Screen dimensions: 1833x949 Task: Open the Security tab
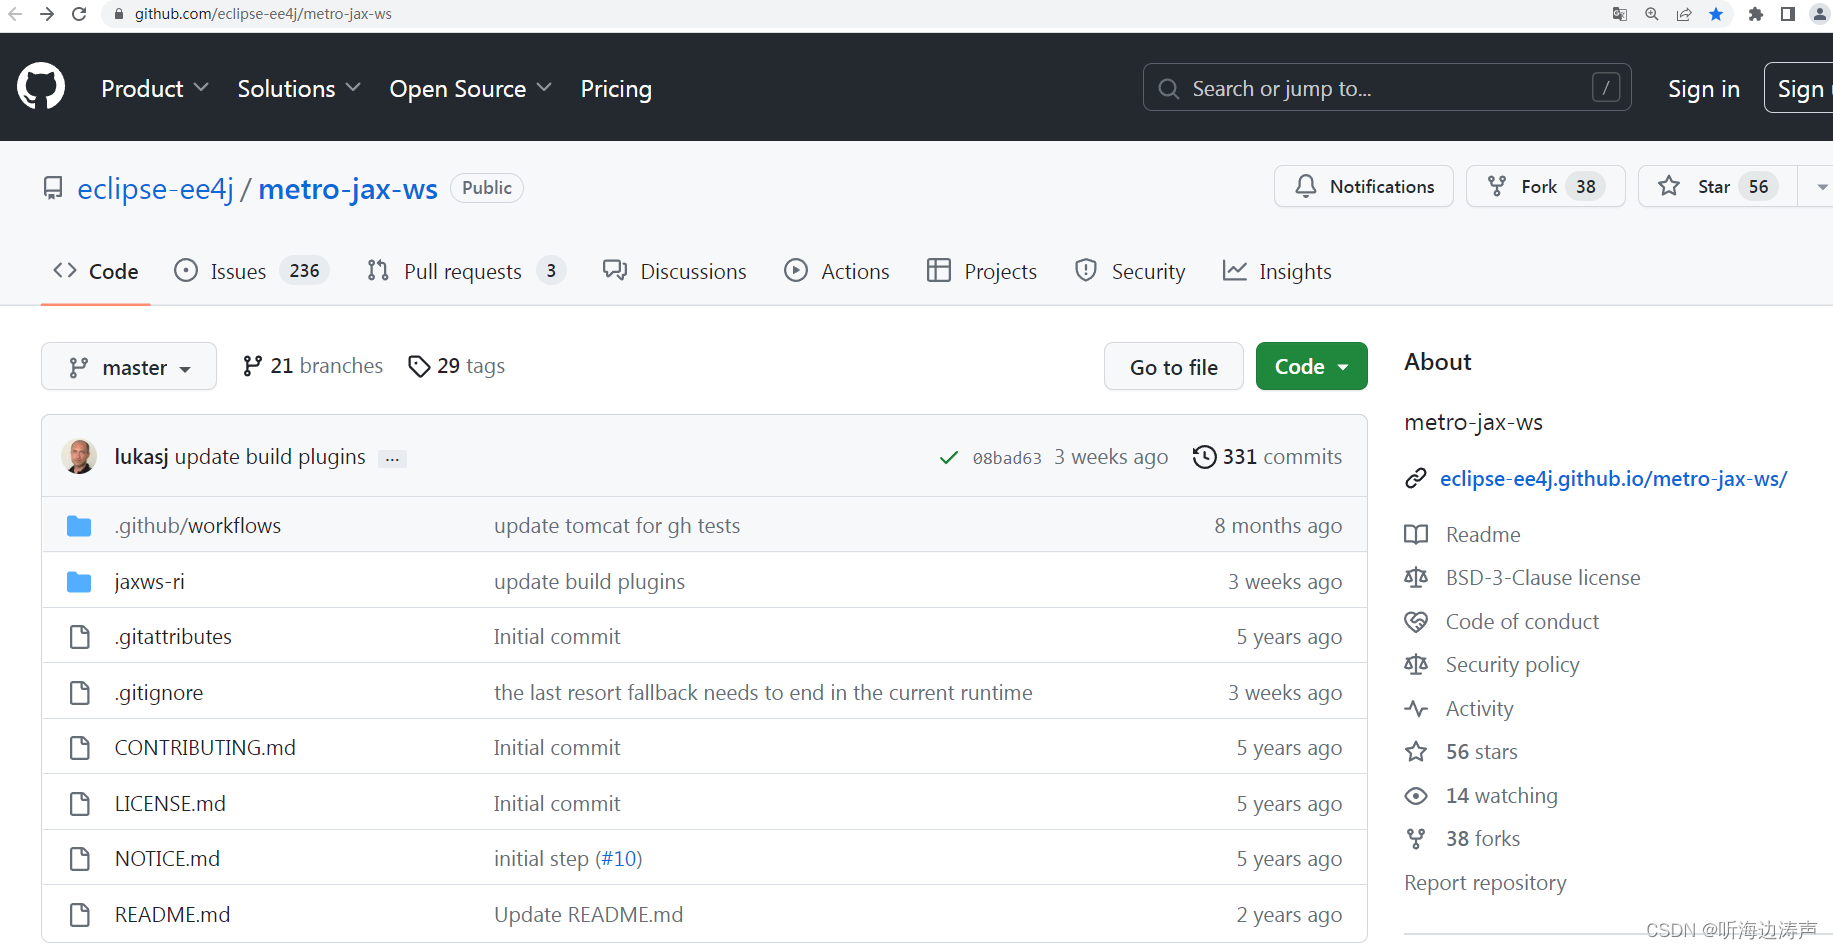point(1130,271)
